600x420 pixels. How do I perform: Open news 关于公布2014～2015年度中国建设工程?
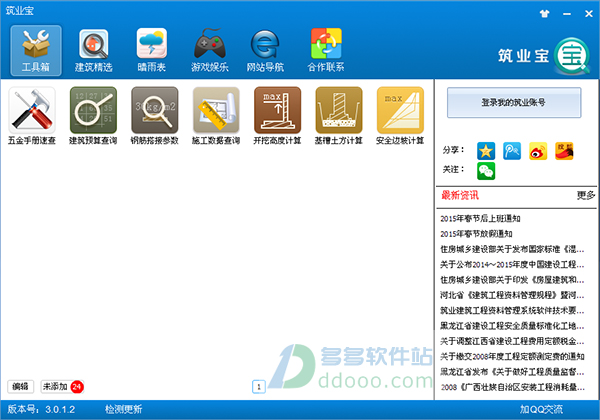(x=512, y=264)
